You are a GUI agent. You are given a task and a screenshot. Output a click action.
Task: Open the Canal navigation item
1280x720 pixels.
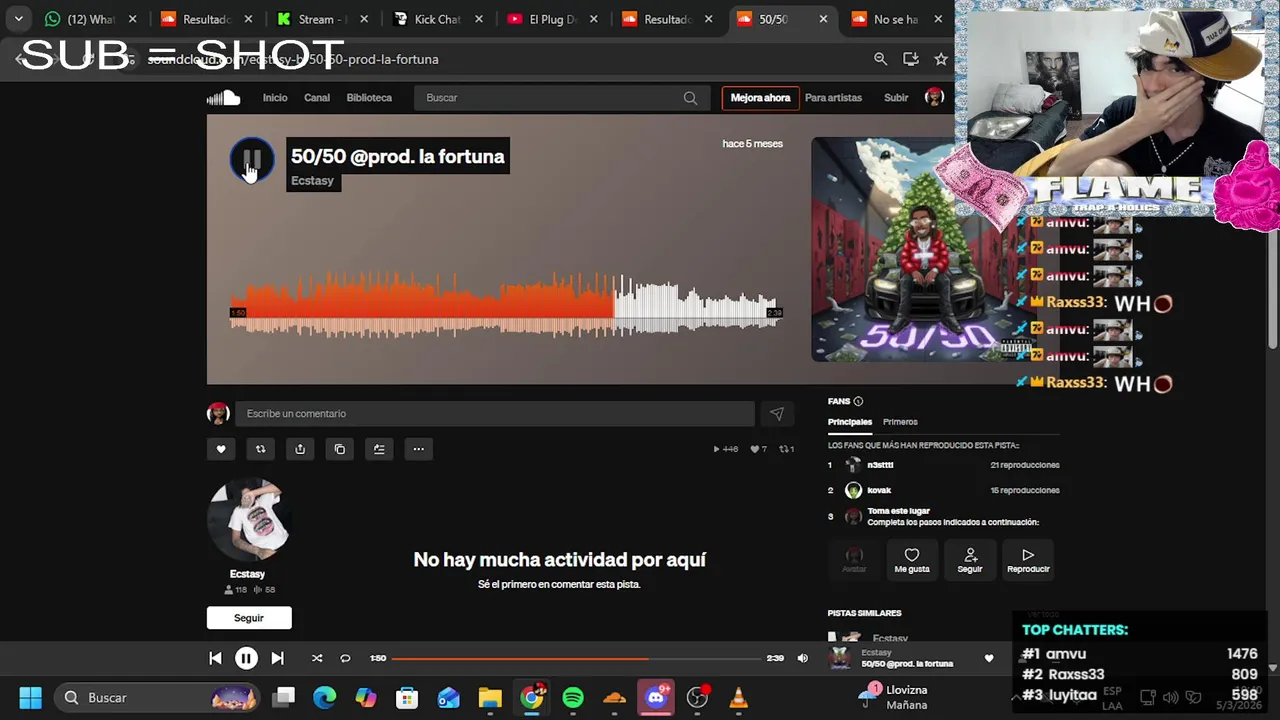coord(317,98)
